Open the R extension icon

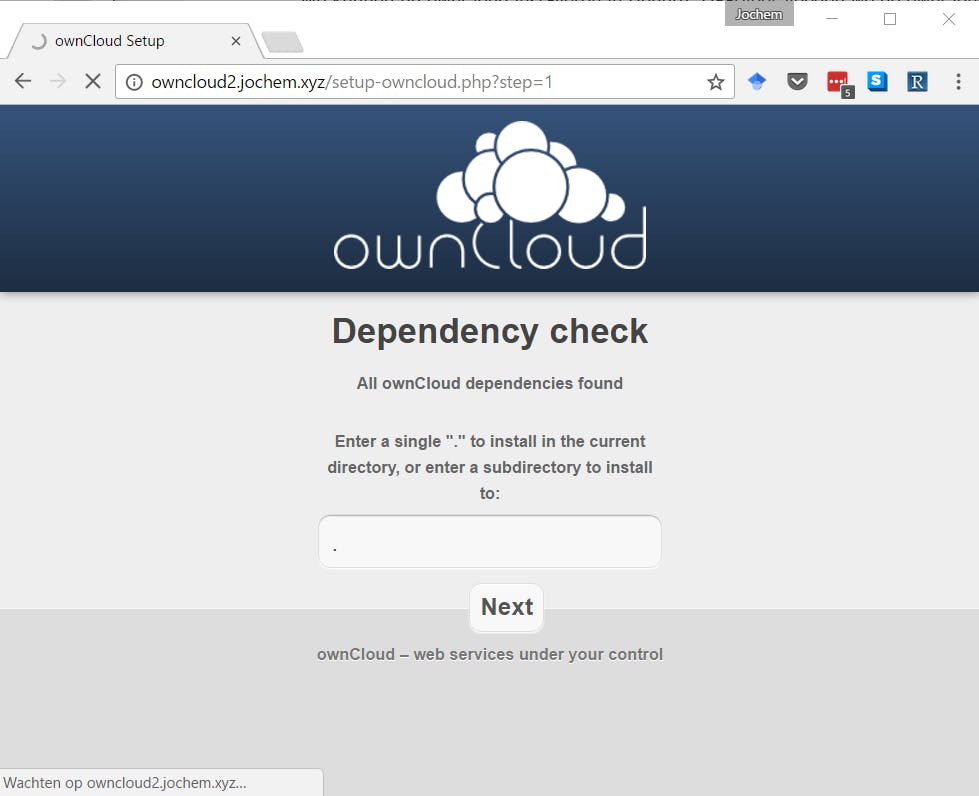pos(917,82)
